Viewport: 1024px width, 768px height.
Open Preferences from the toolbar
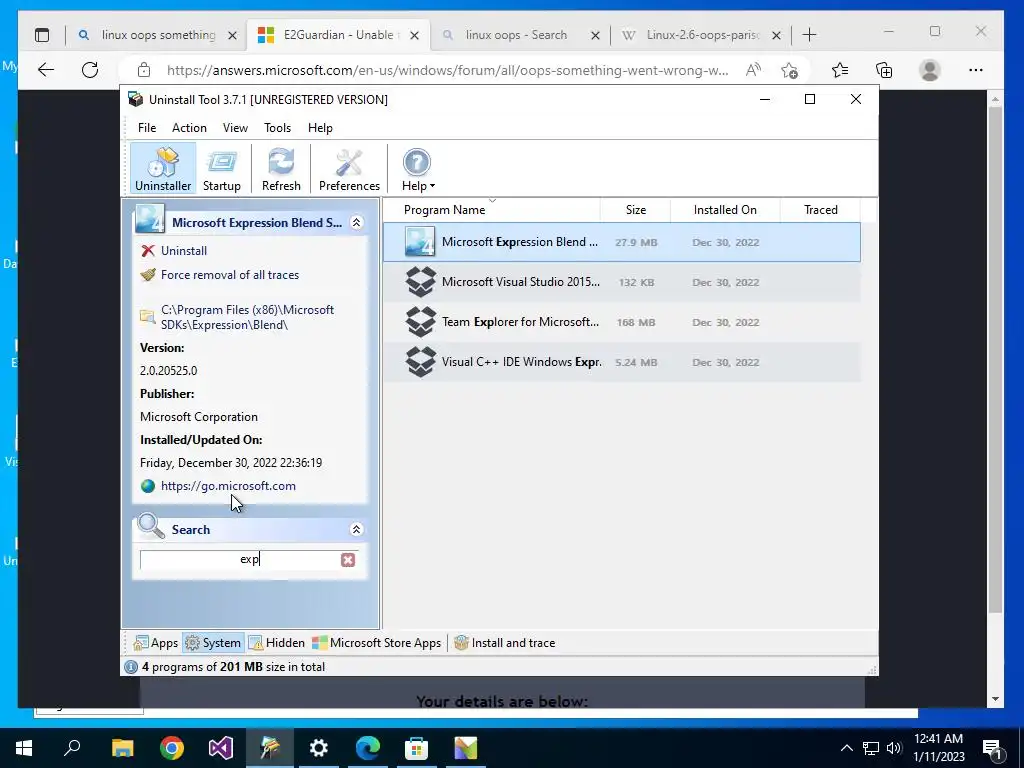point(349,169)
